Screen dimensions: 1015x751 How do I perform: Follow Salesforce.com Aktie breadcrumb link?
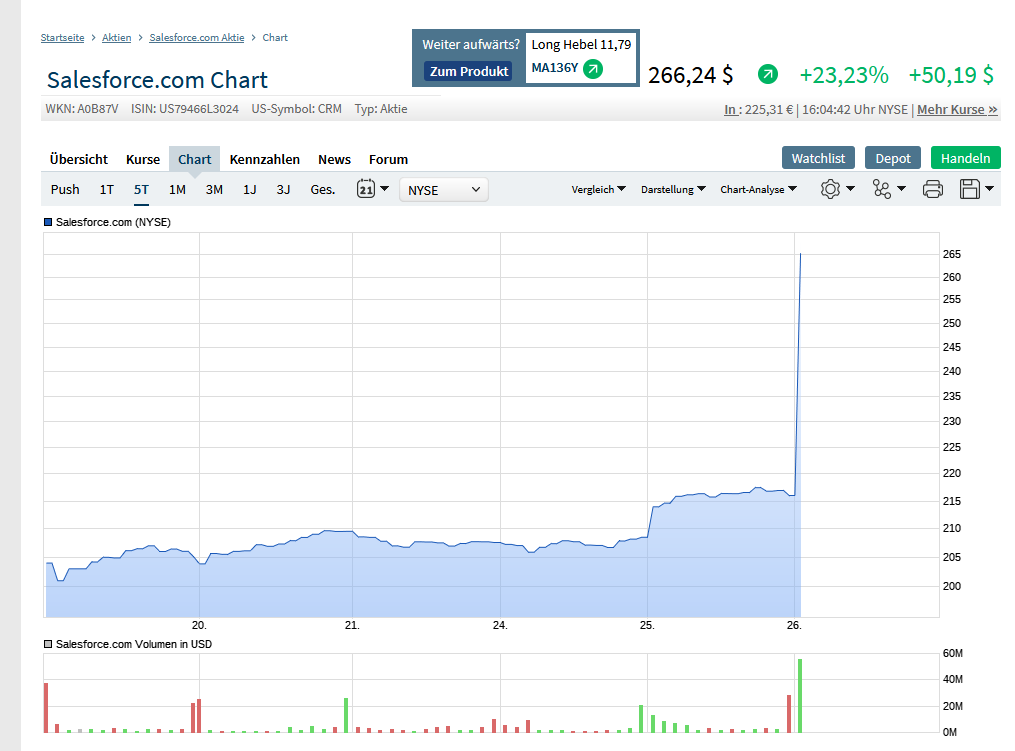(x=197, y=38)
